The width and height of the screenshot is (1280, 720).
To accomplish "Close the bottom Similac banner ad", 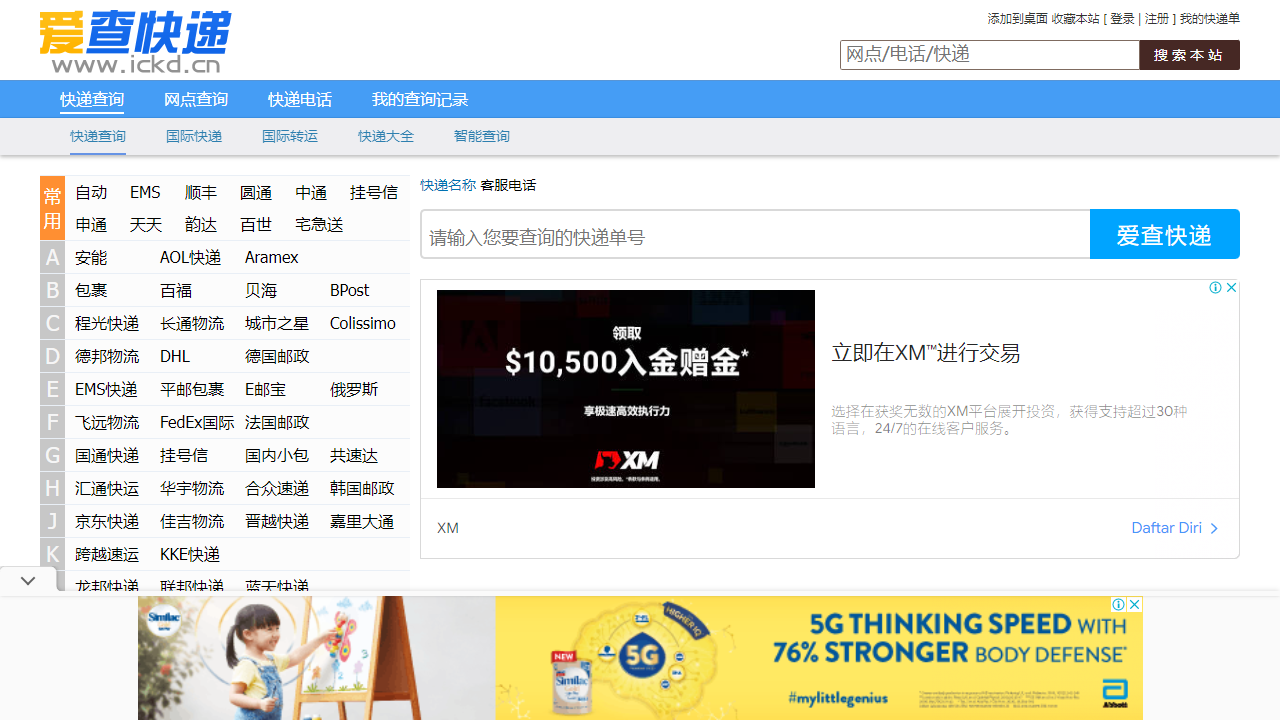I will pos(1135,604).
